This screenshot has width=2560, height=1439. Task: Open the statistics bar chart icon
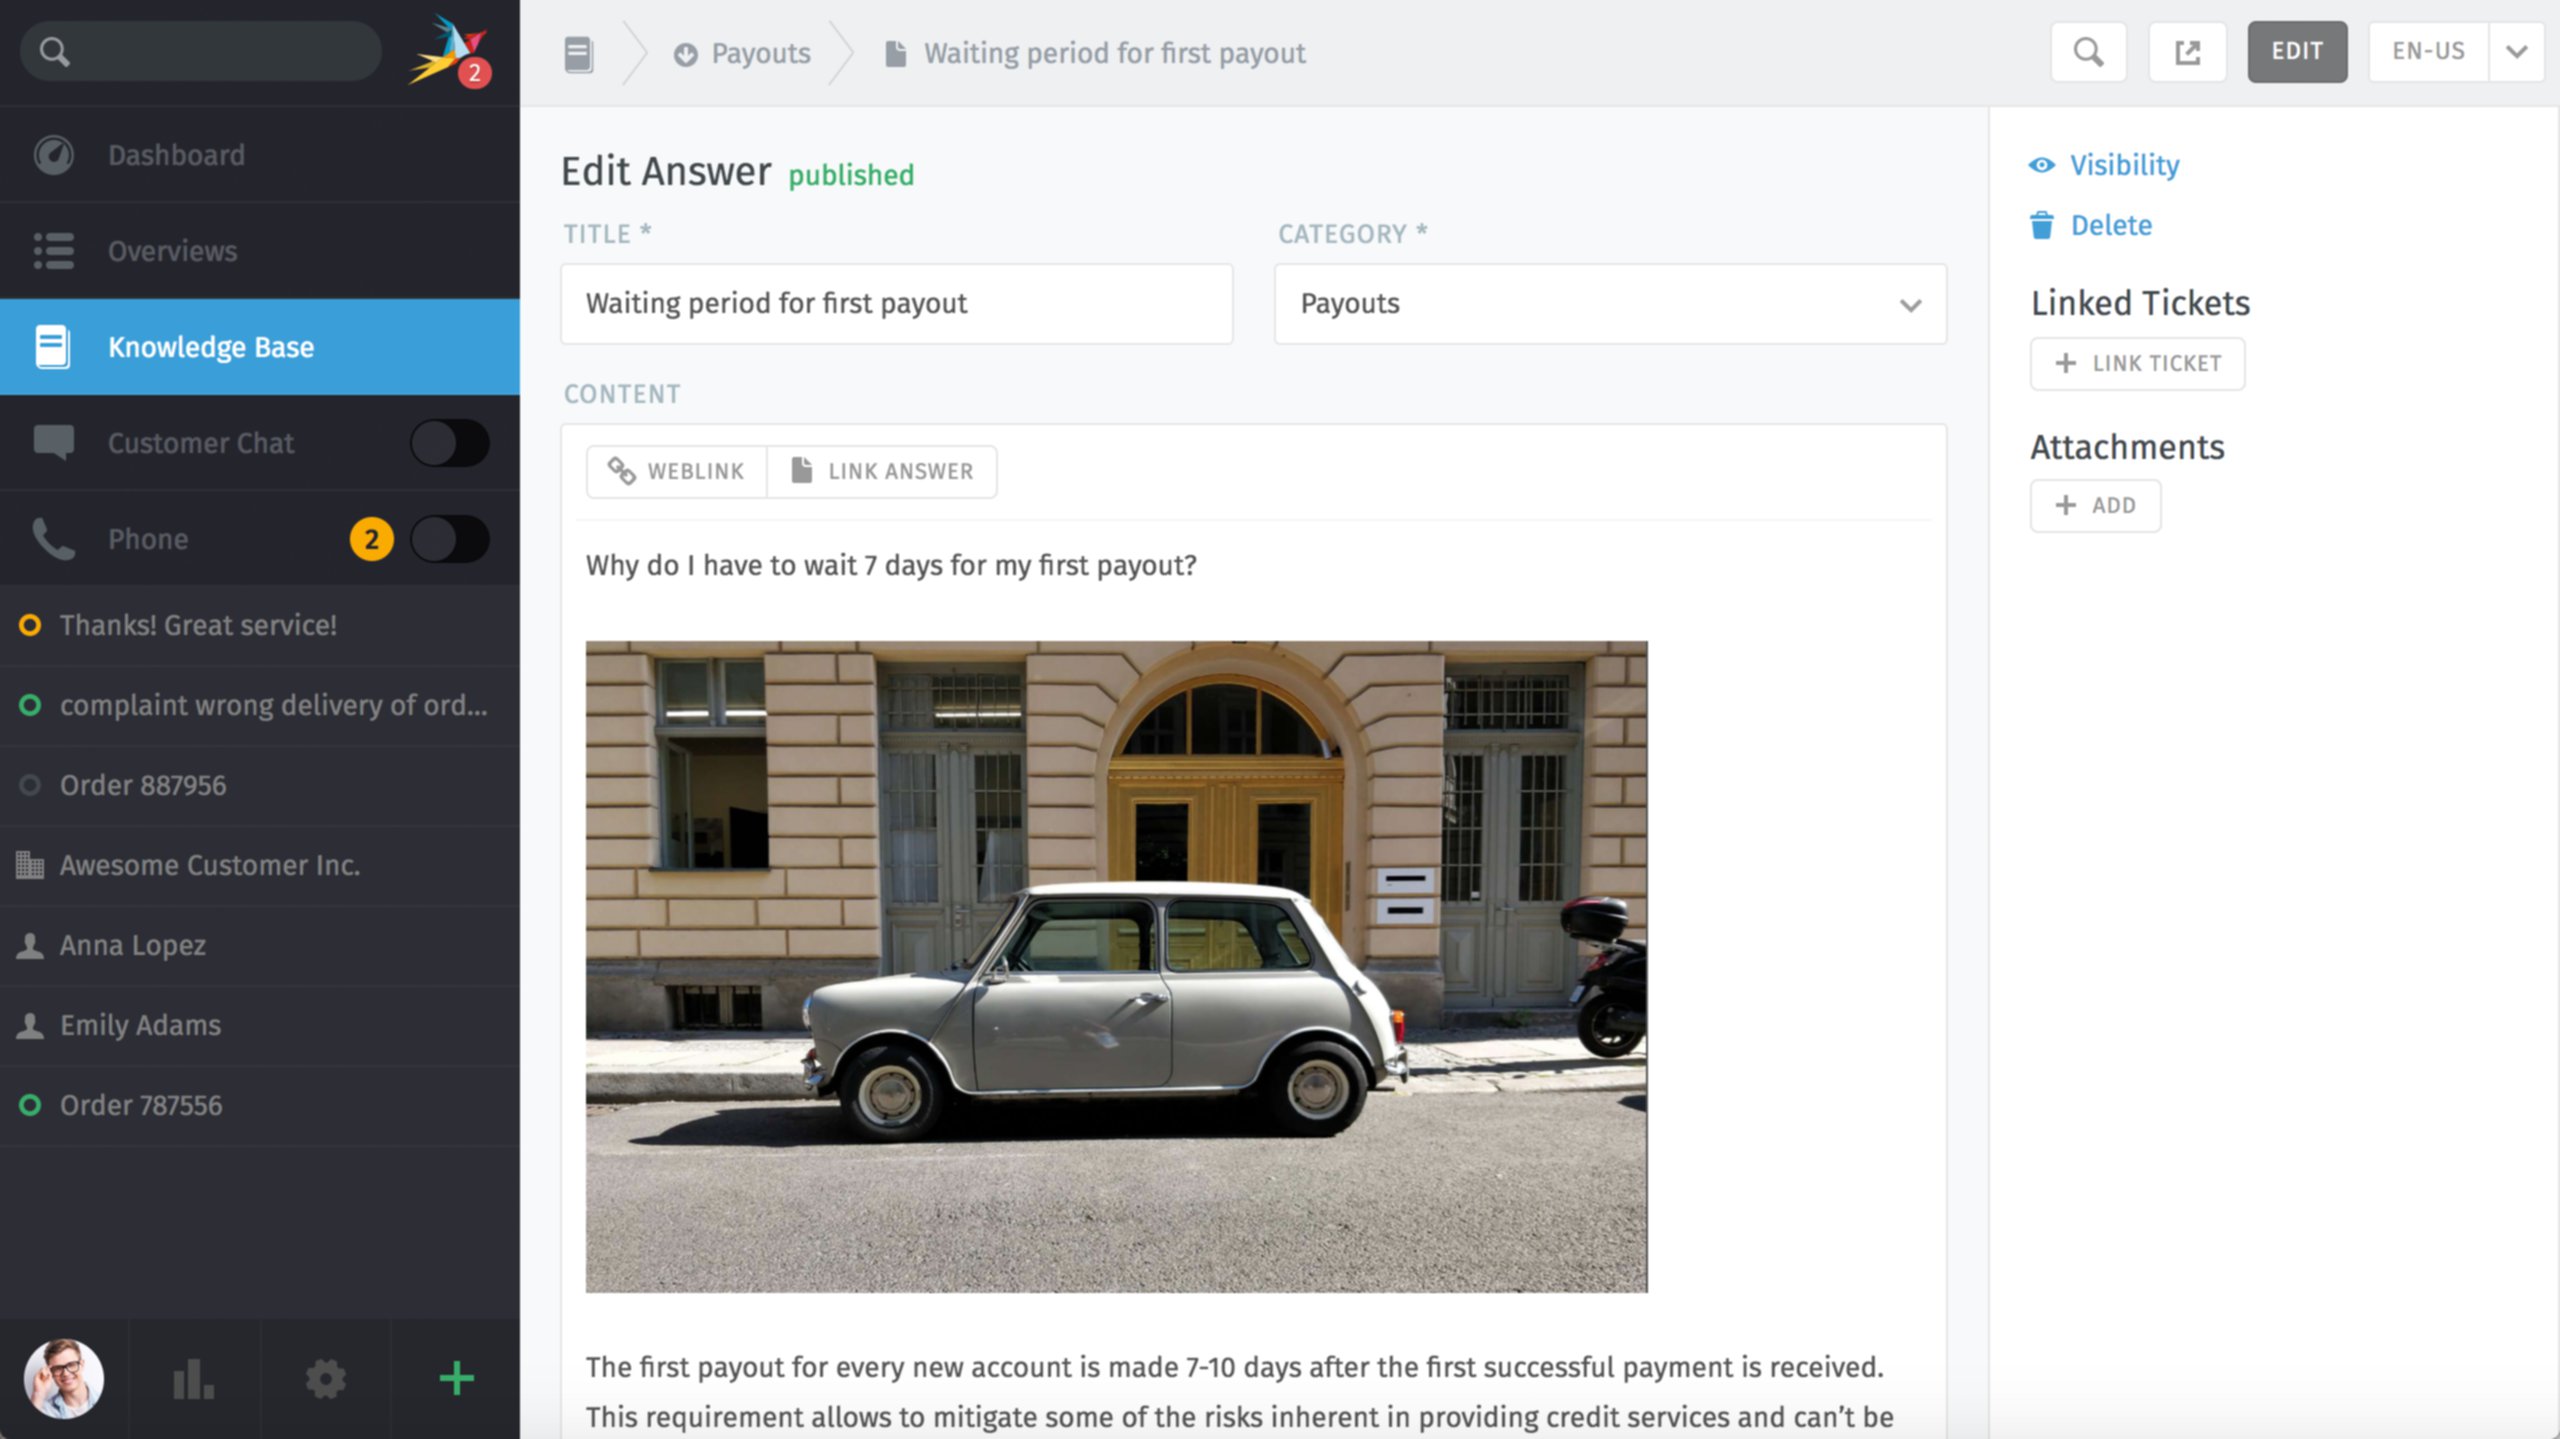pos(193,1379)
